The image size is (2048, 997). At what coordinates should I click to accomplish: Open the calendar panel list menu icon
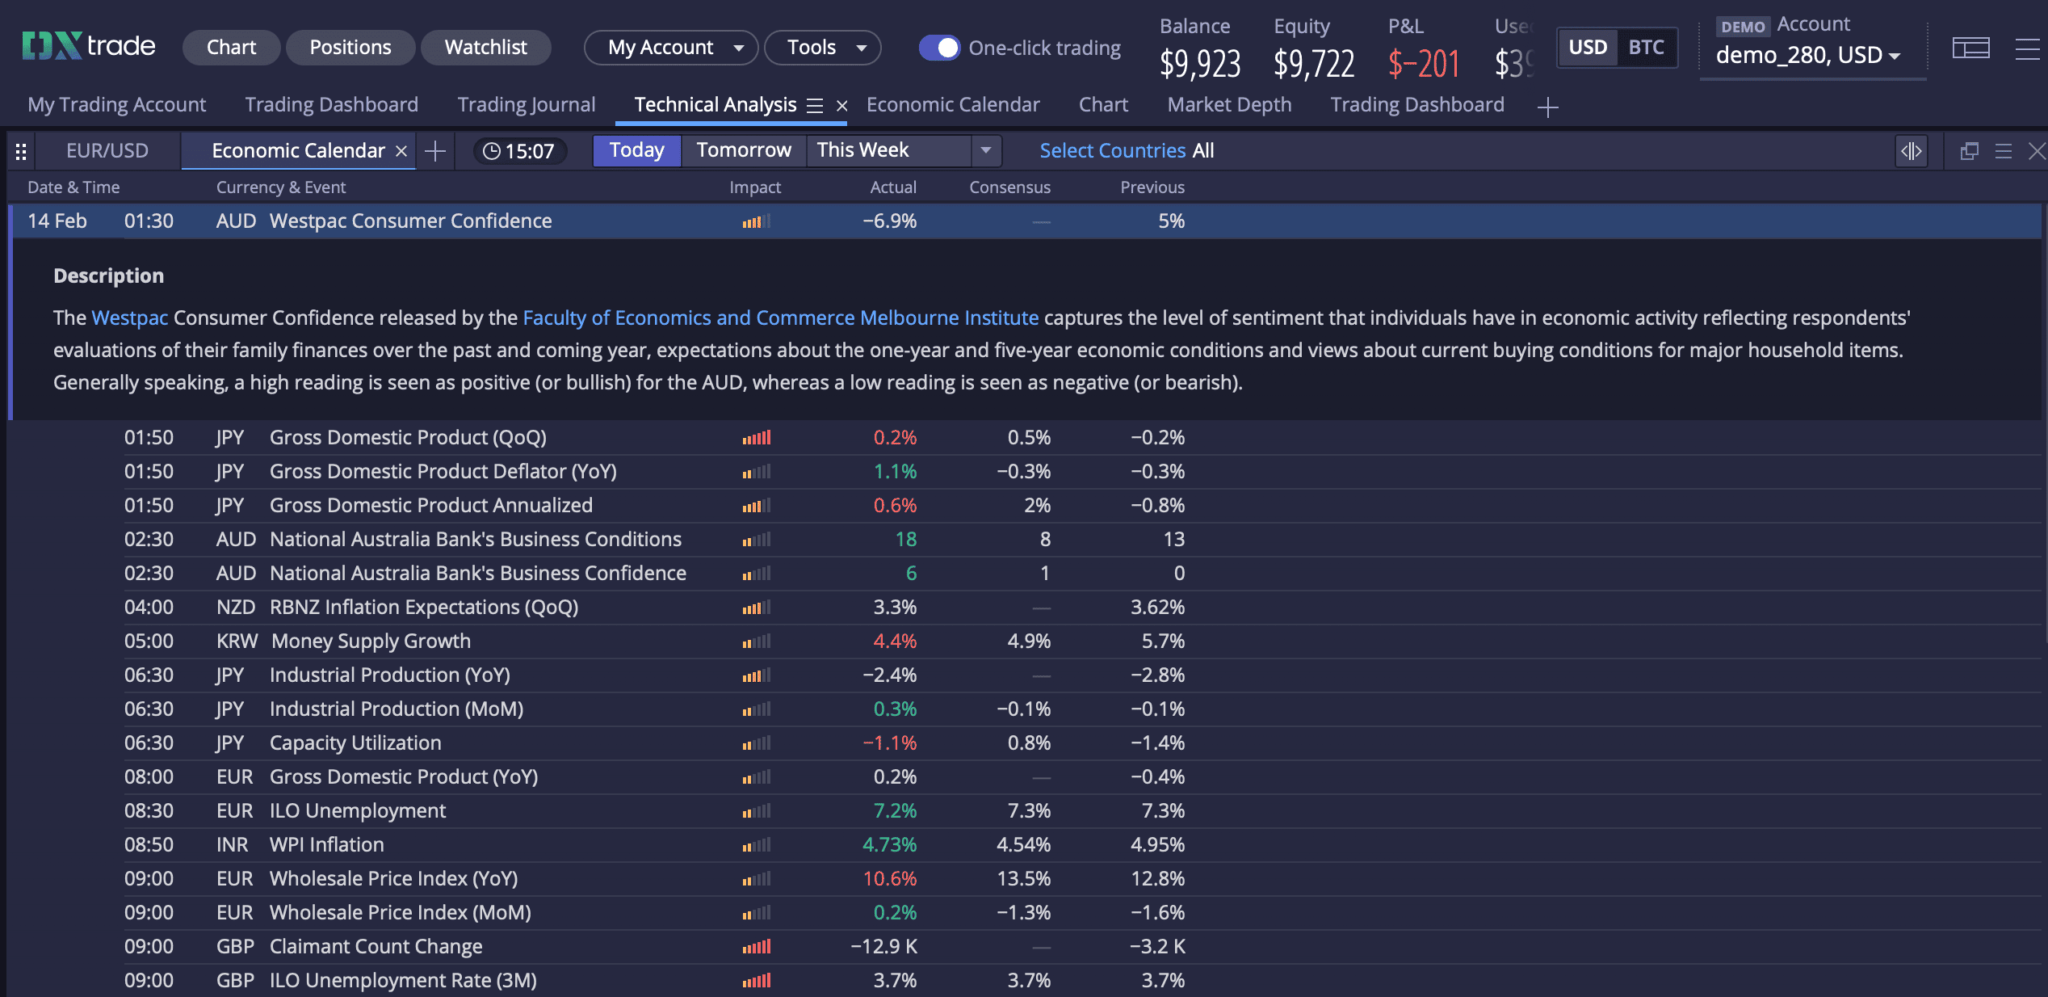pos(2004,151)
